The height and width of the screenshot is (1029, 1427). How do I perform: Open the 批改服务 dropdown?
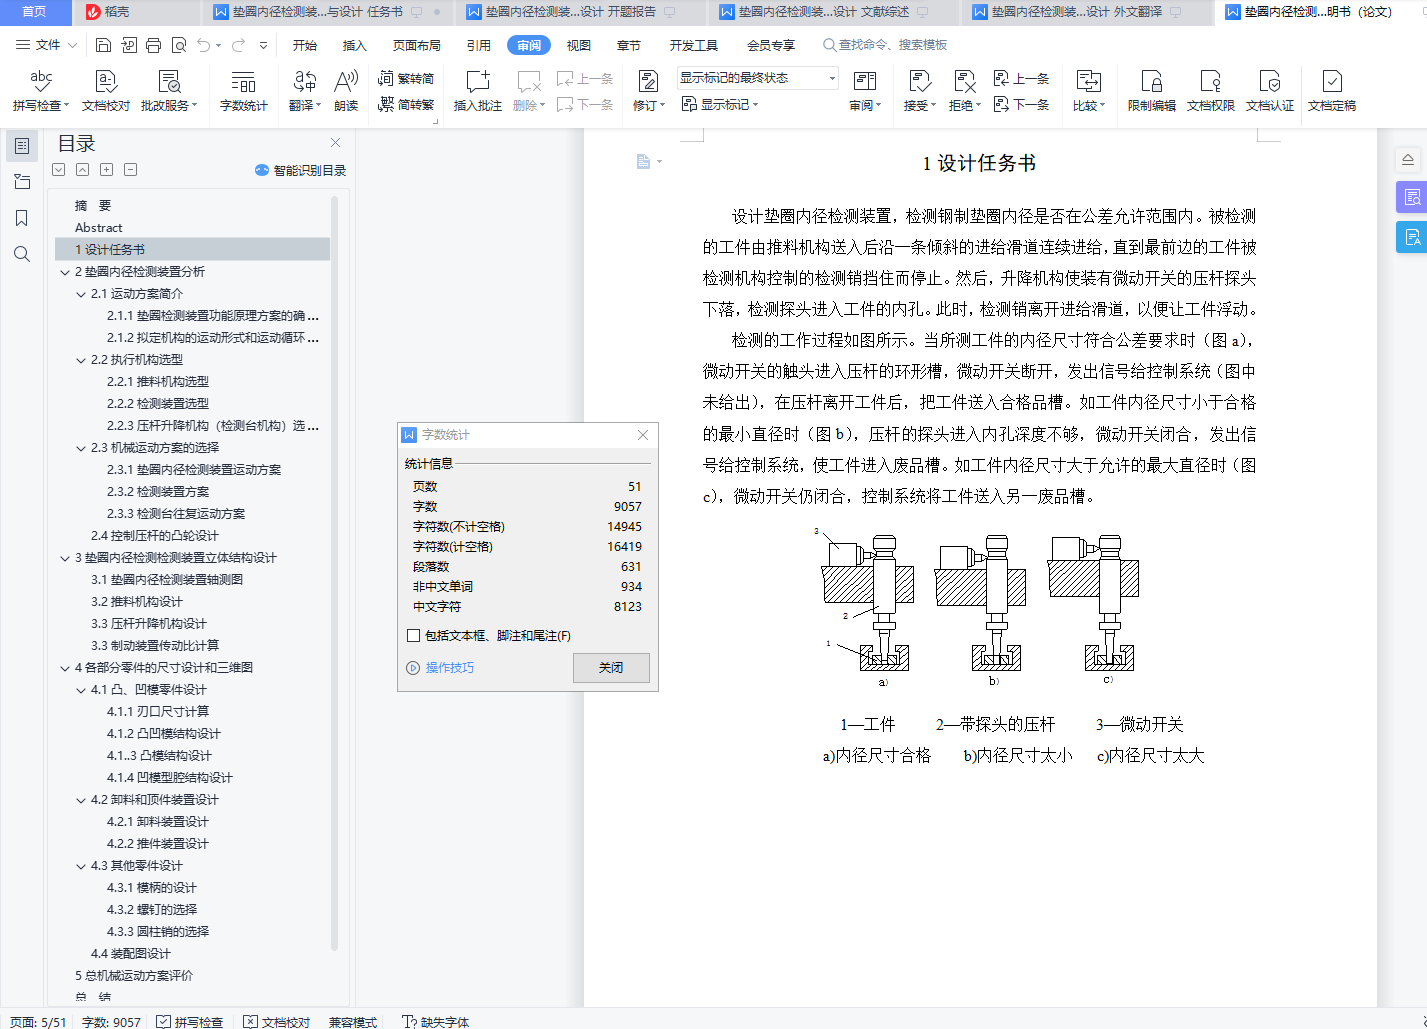pos(194,106)
